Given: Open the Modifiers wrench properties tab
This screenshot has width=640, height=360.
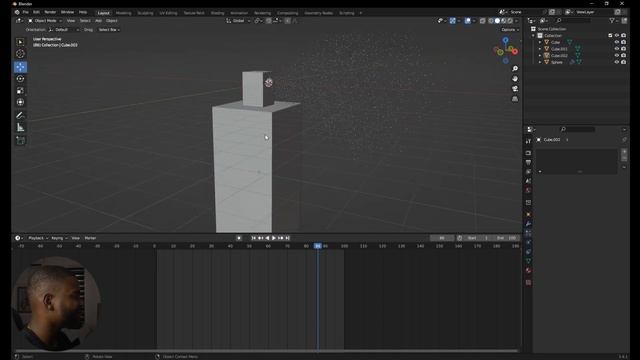Looking at the screenshot, I should [x=529, y=224].
